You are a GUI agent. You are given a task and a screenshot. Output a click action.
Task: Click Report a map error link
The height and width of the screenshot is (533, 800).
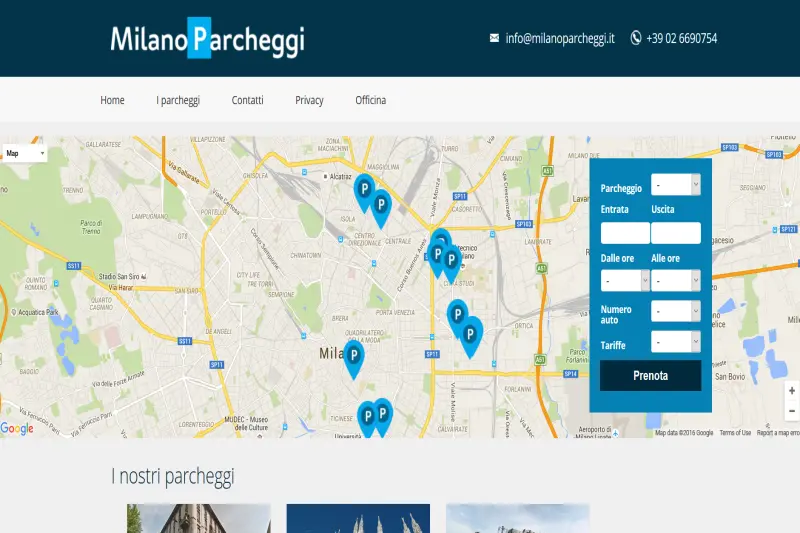[x=778, y=433]
